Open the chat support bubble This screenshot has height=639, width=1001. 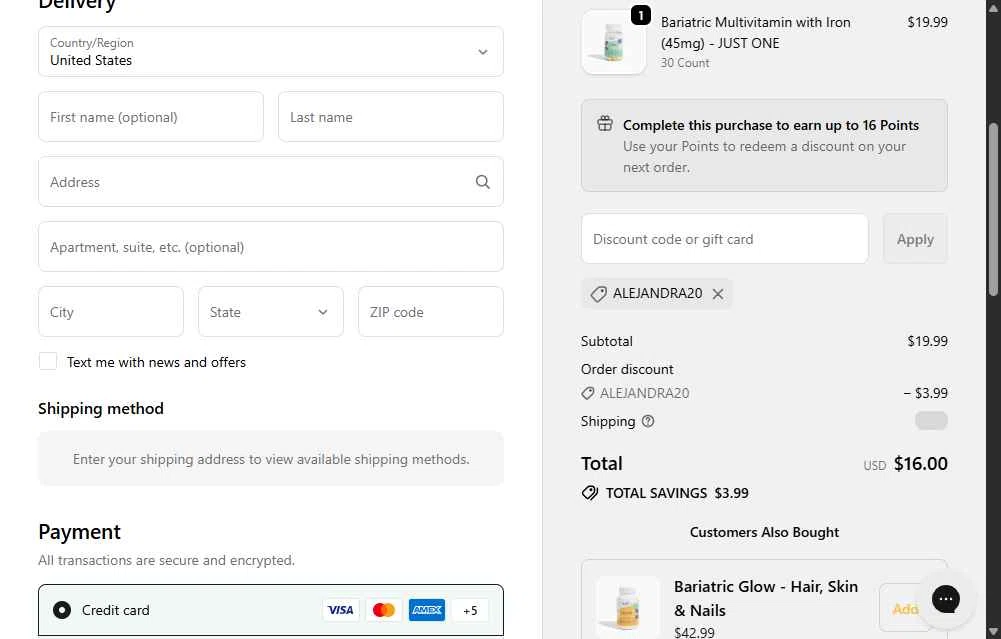pos(945,599)
